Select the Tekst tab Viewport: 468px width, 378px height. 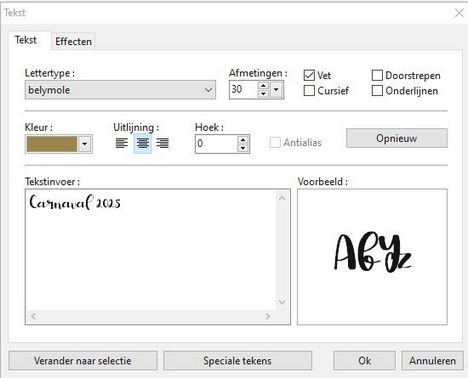[x=26, y=40]
